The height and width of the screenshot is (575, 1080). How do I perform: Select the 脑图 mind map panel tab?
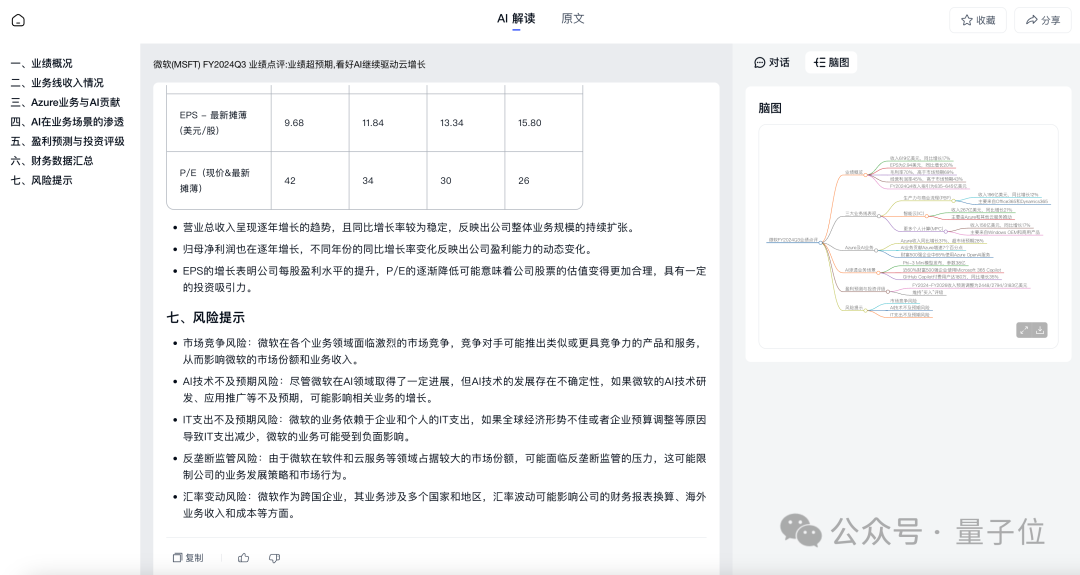(x=831, y=62)
